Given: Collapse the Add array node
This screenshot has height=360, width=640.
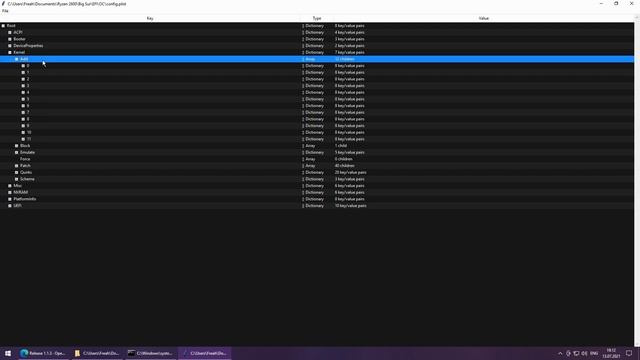Looking at the screenshot, I should 17,59.
